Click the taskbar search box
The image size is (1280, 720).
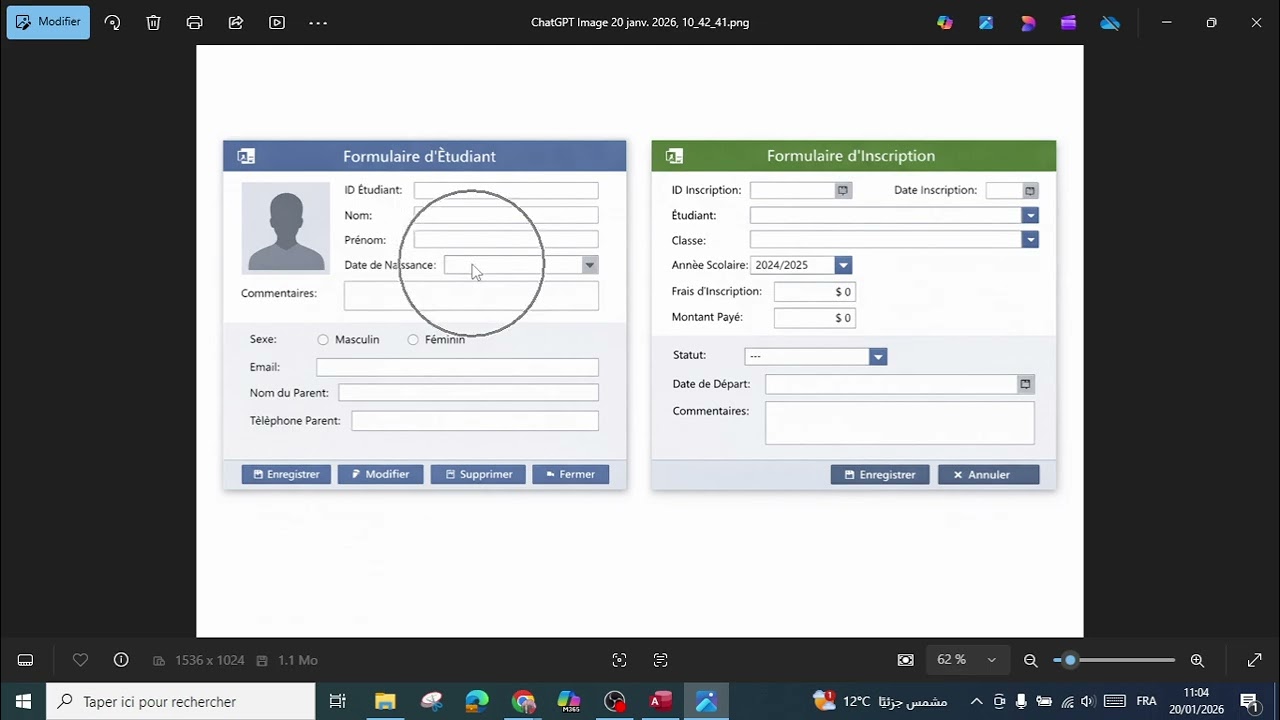pos(181,702)
